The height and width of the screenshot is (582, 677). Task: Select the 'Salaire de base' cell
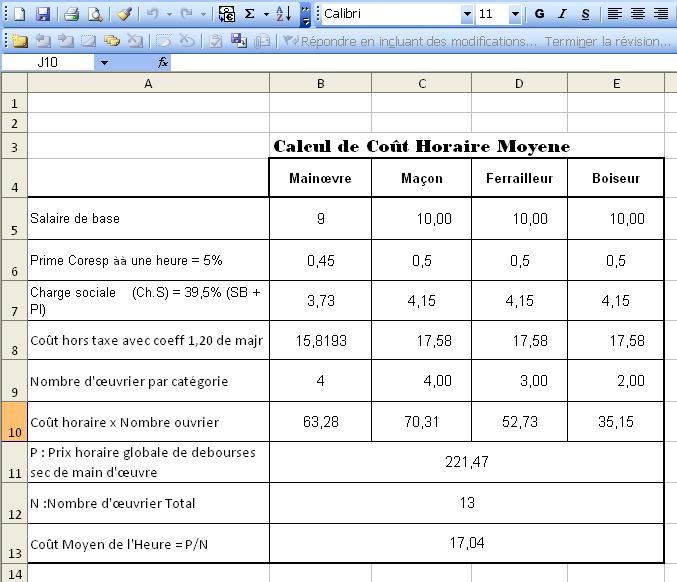149,218
